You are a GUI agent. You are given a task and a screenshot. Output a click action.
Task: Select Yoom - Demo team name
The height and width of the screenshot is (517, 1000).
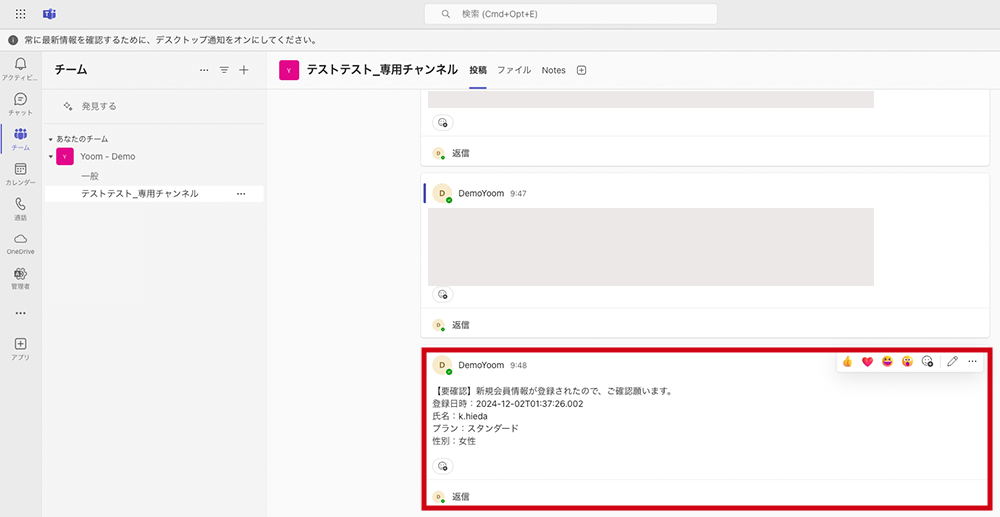(x=108, y=156)
